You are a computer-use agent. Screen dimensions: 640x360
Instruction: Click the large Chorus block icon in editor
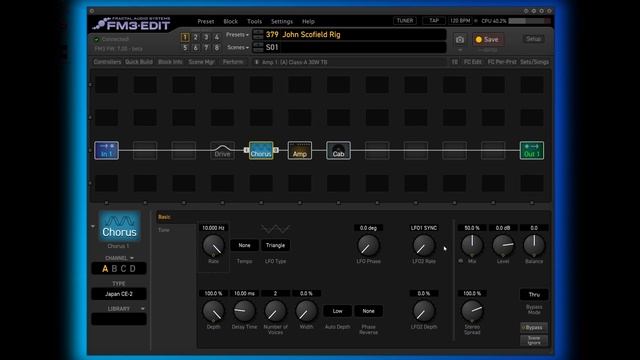[x=119, y=226]
